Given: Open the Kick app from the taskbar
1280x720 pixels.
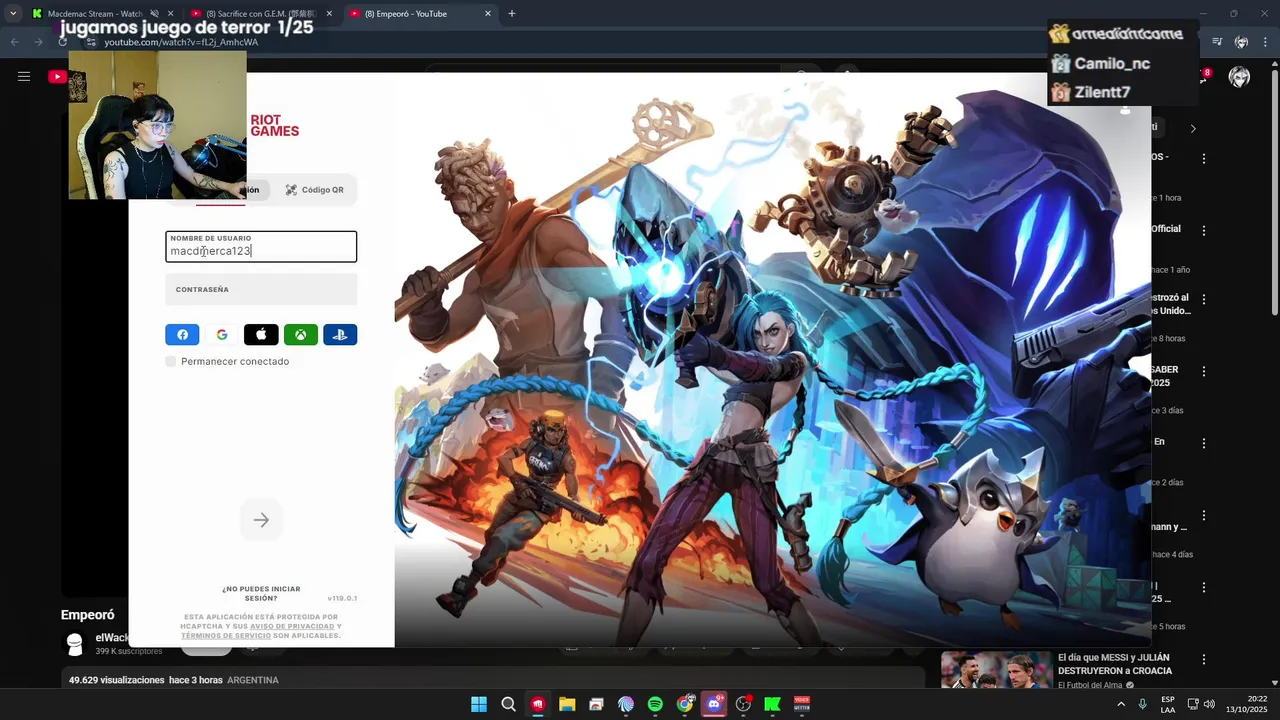Looking at the screenshot, I should pyautogui.click(x=772, y=704).
